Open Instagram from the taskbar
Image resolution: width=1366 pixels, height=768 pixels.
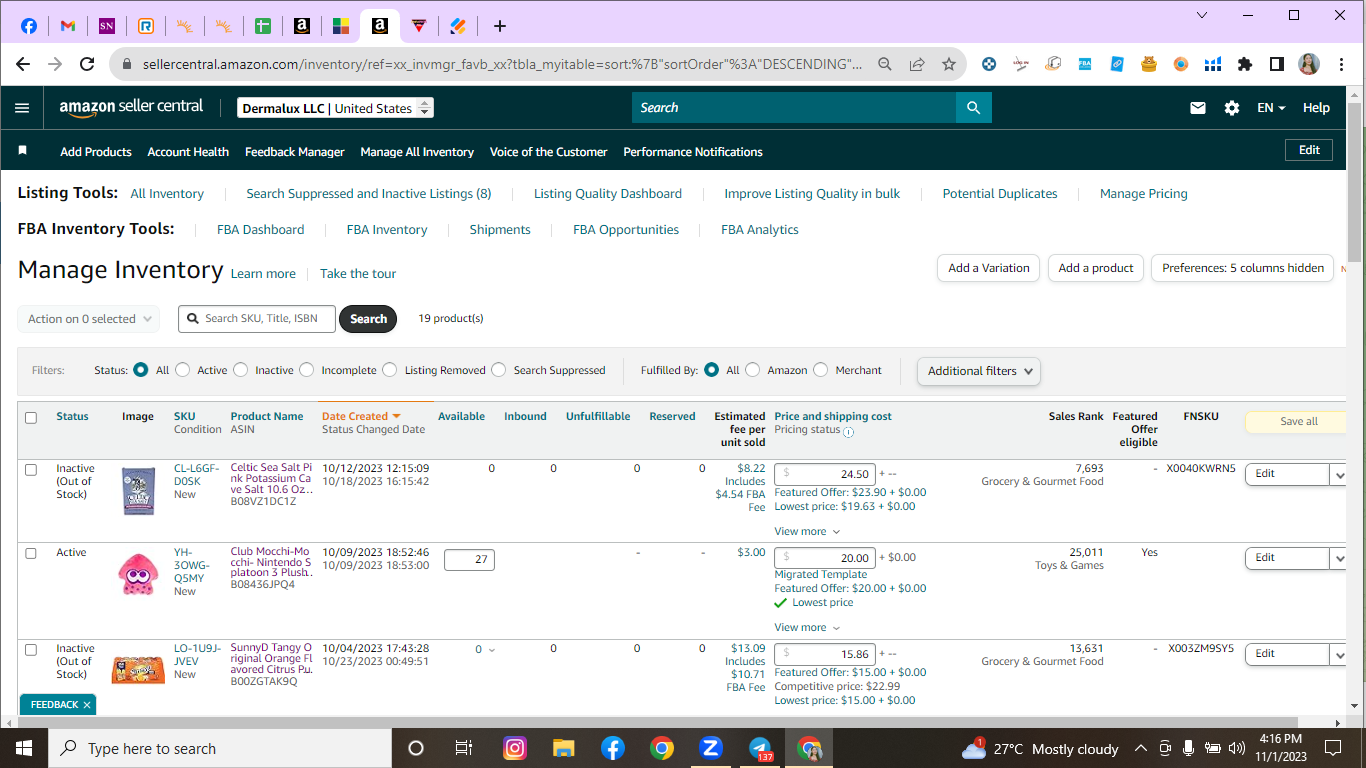click(x=515, y=748)
